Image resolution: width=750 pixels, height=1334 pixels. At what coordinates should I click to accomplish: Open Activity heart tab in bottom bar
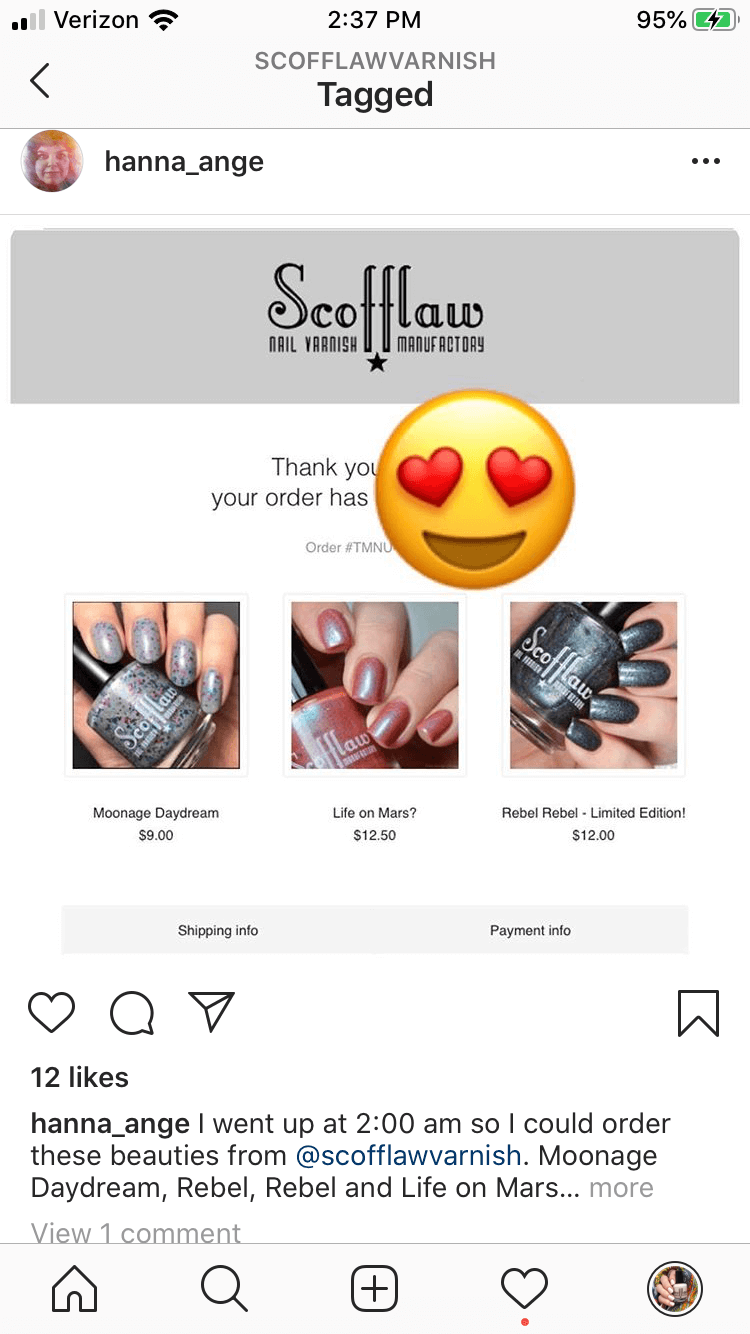[x=524, y=1288]
